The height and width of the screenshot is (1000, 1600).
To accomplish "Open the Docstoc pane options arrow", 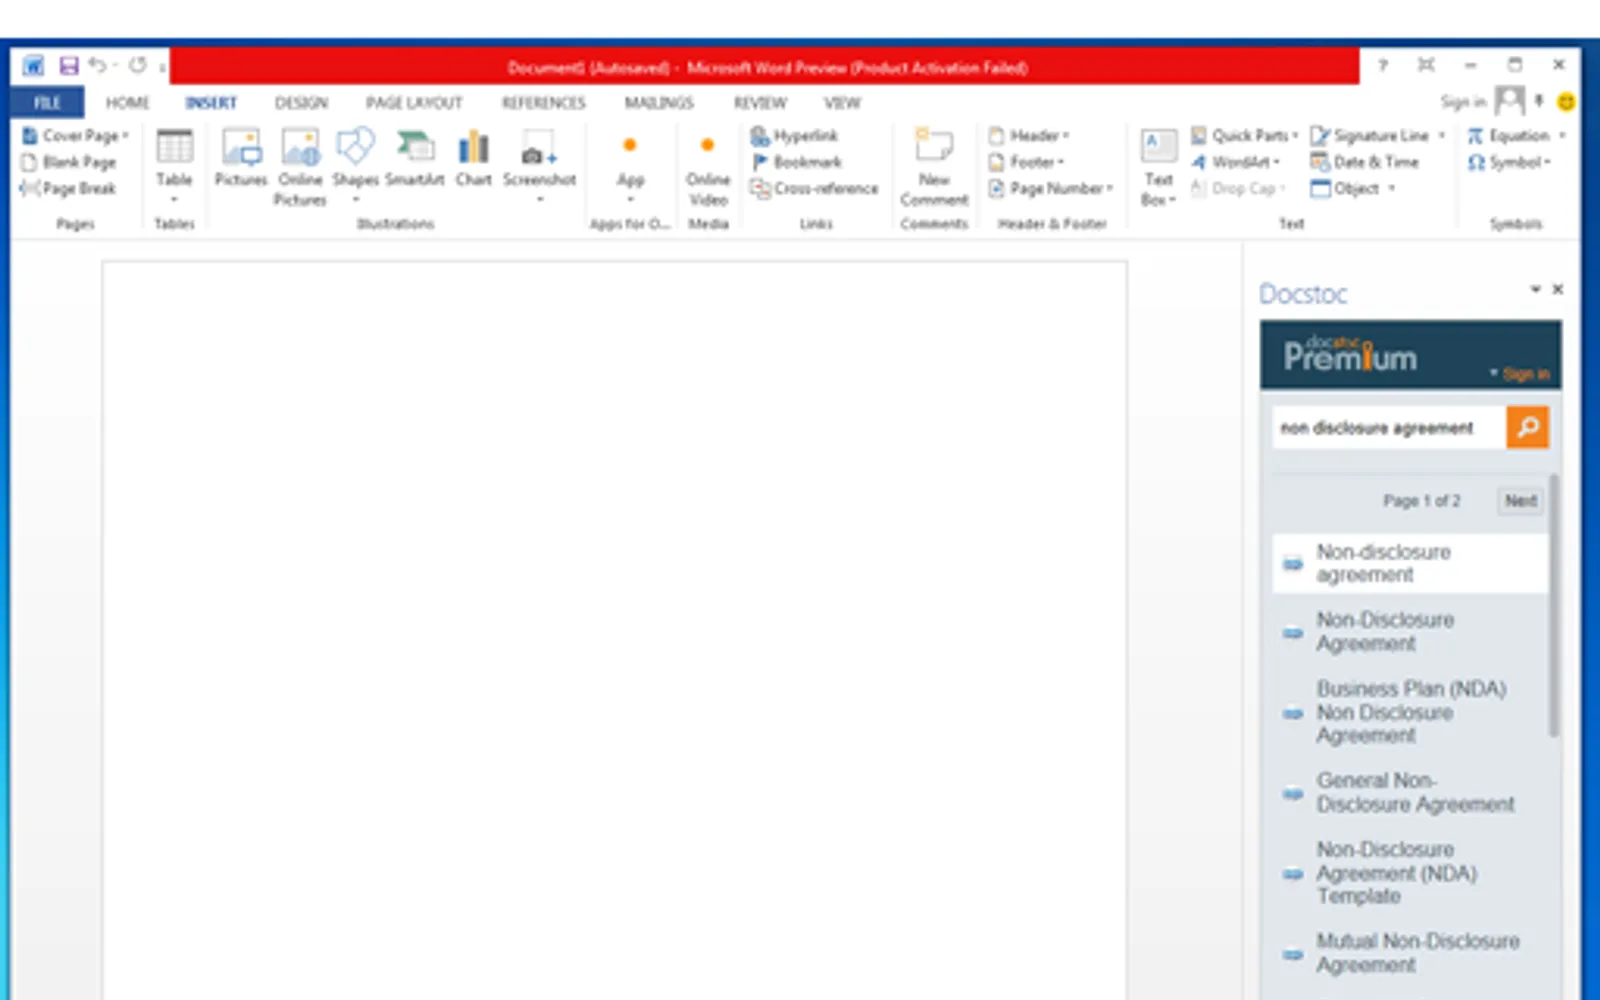I will (x=1535, y=289).
